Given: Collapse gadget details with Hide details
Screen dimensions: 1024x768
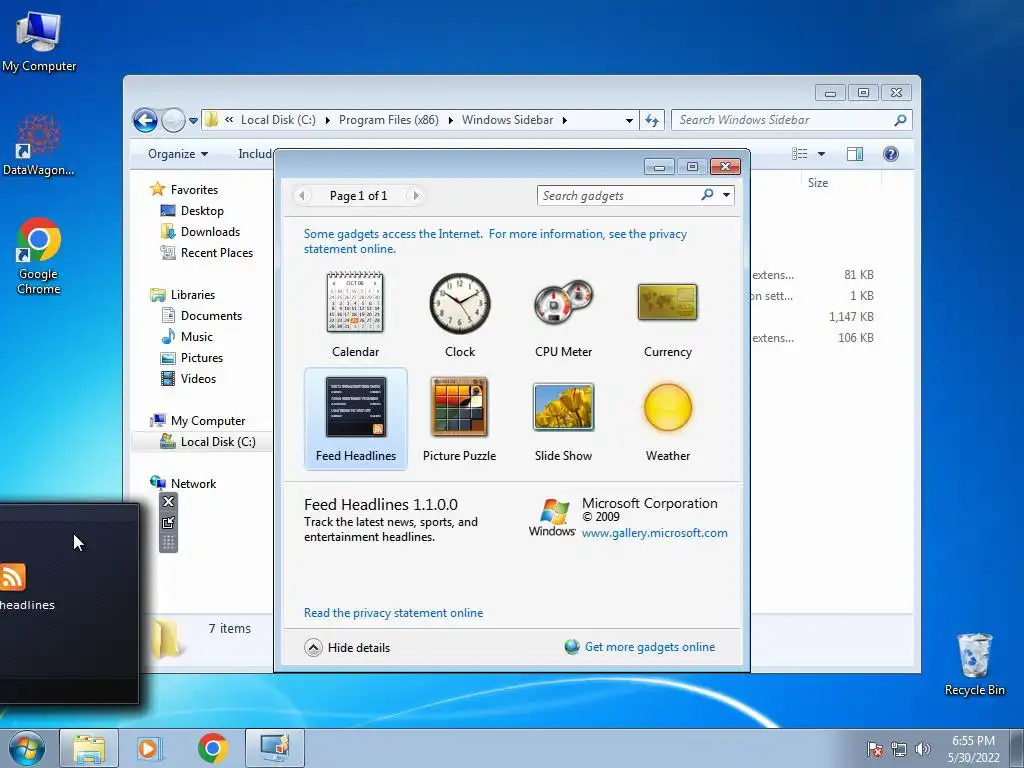Looking at the screenshot, I should click(347, 647).
